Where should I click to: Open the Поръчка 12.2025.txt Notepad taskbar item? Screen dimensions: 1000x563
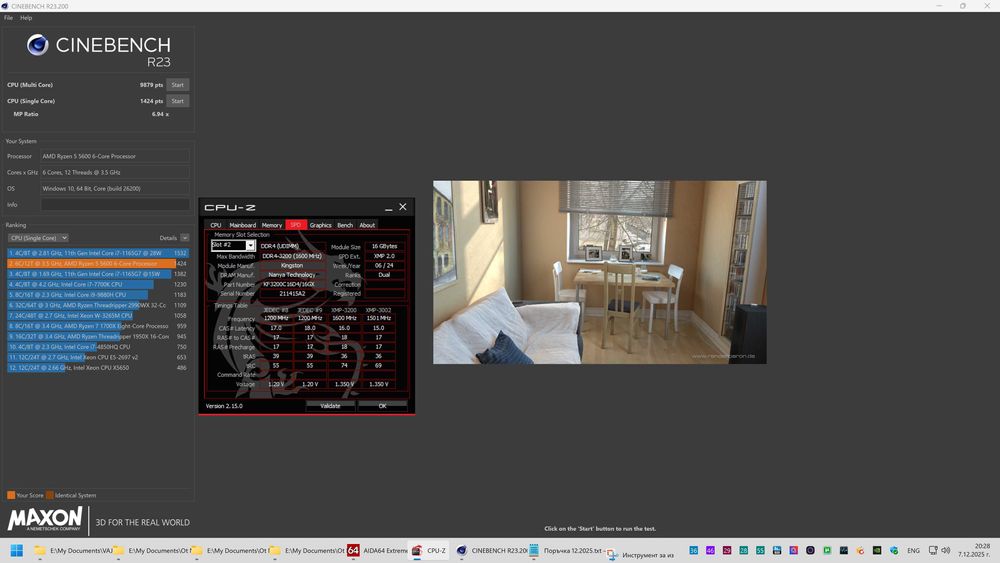click(566, 550)
